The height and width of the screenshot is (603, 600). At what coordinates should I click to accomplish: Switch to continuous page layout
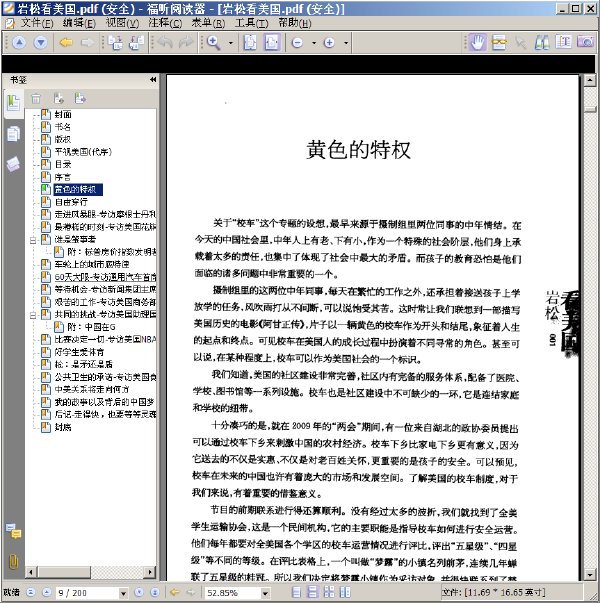313,592
